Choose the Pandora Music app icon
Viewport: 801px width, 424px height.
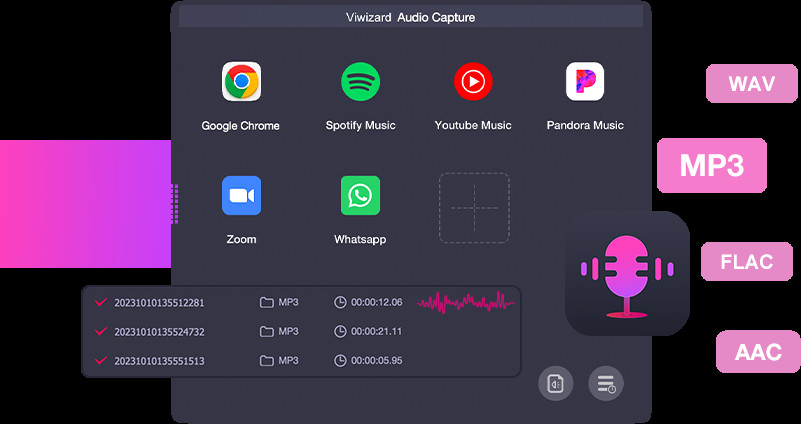(x=585, y=81)
